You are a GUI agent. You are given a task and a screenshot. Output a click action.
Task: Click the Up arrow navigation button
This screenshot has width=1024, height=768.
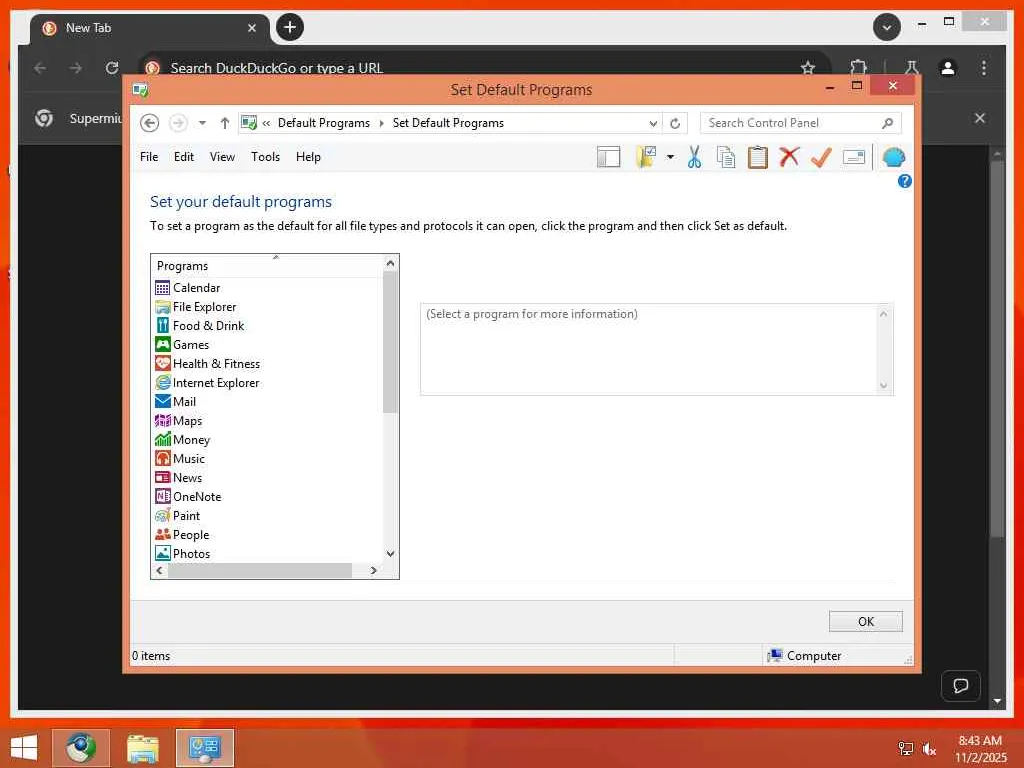(225, 123)
